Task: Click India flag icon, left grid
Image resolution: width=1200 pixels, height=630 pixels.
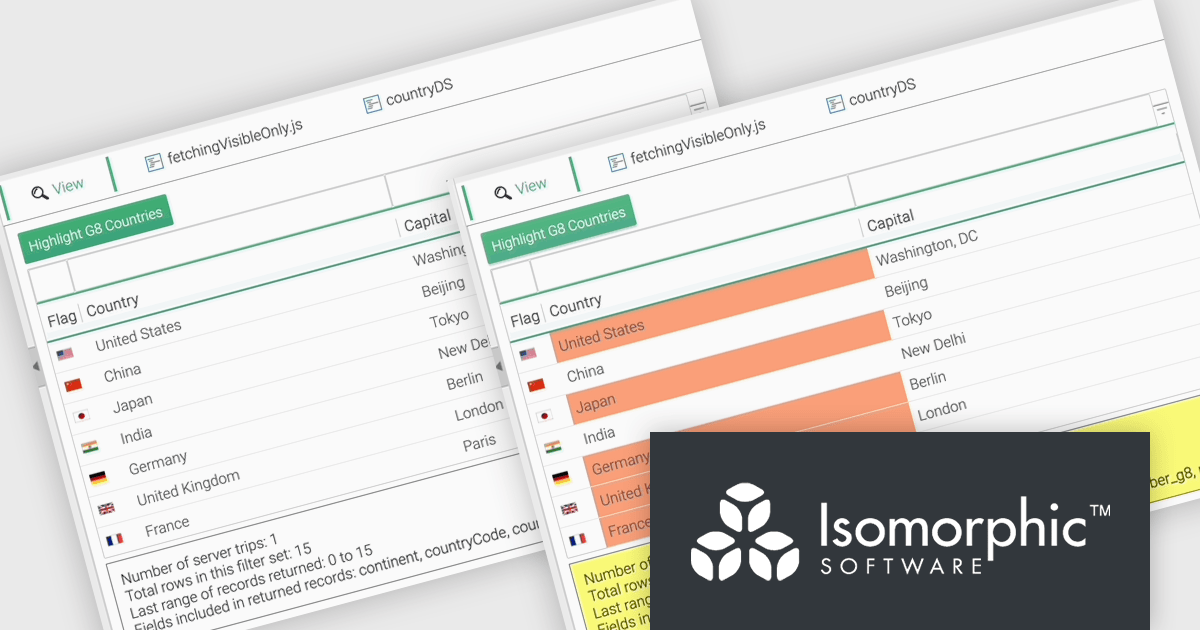Action: 89,447
